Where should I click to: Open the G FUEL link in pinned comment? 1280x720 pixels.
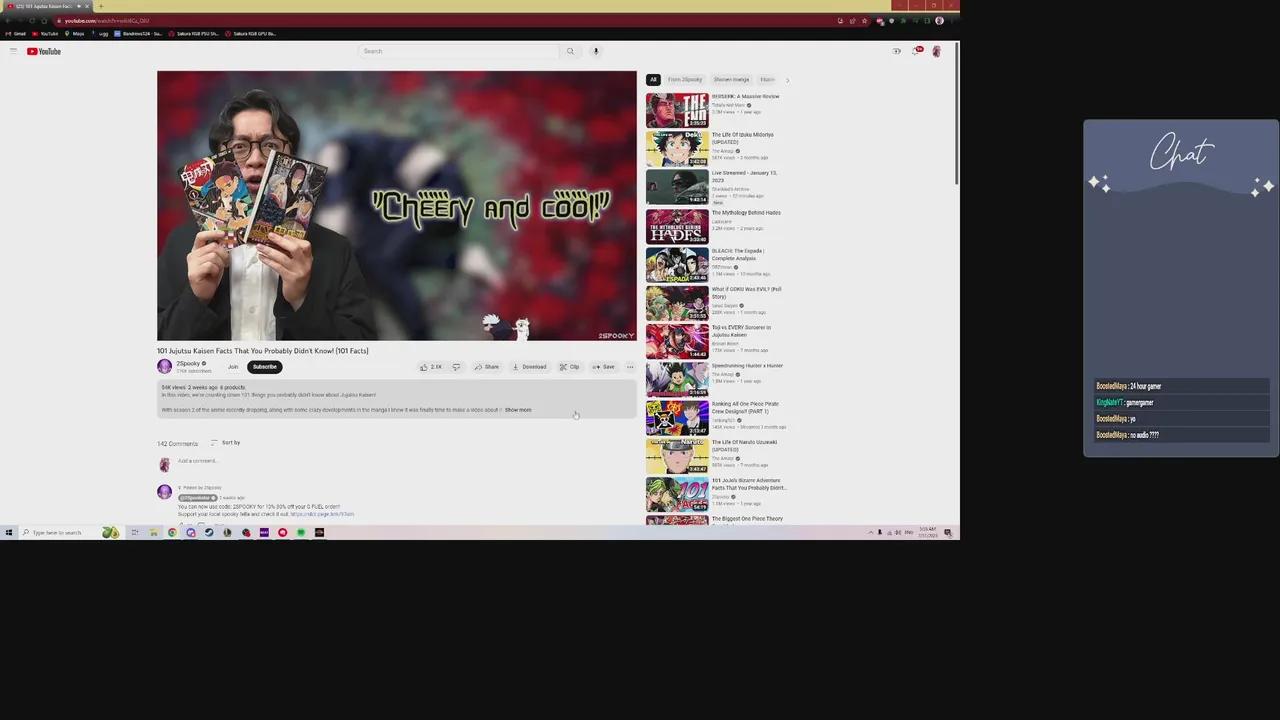click(x=322, y=514)
